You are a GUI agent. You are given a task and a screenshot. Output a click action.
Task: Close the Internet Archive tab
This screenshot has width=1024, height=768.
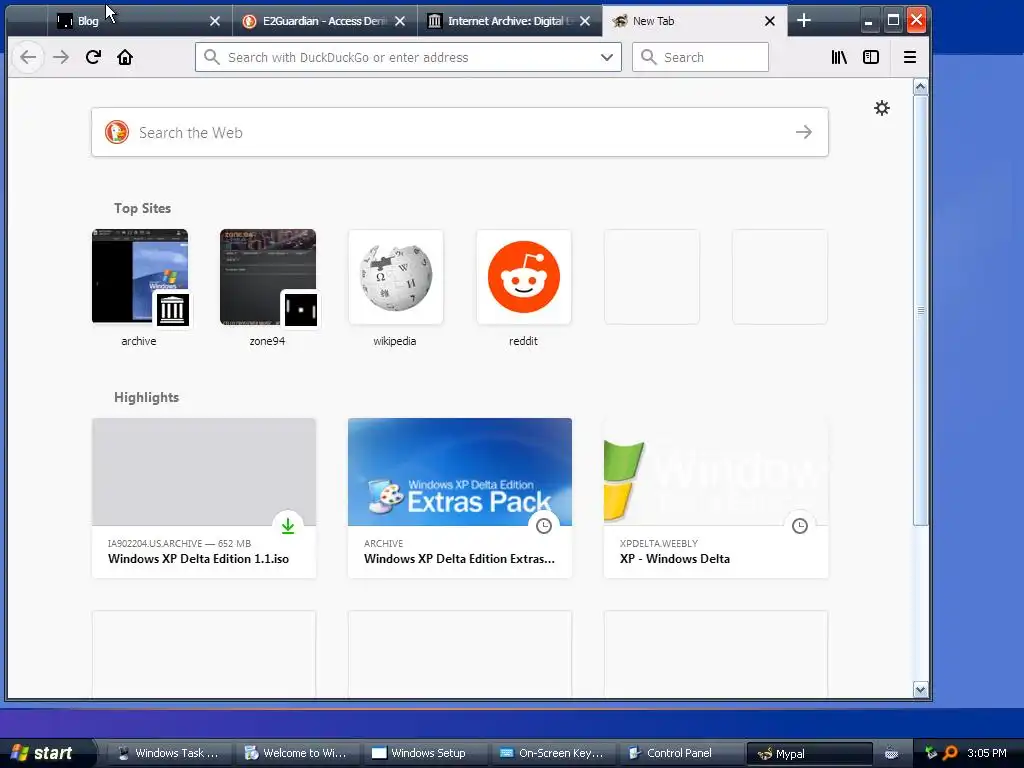pos(585,21)
